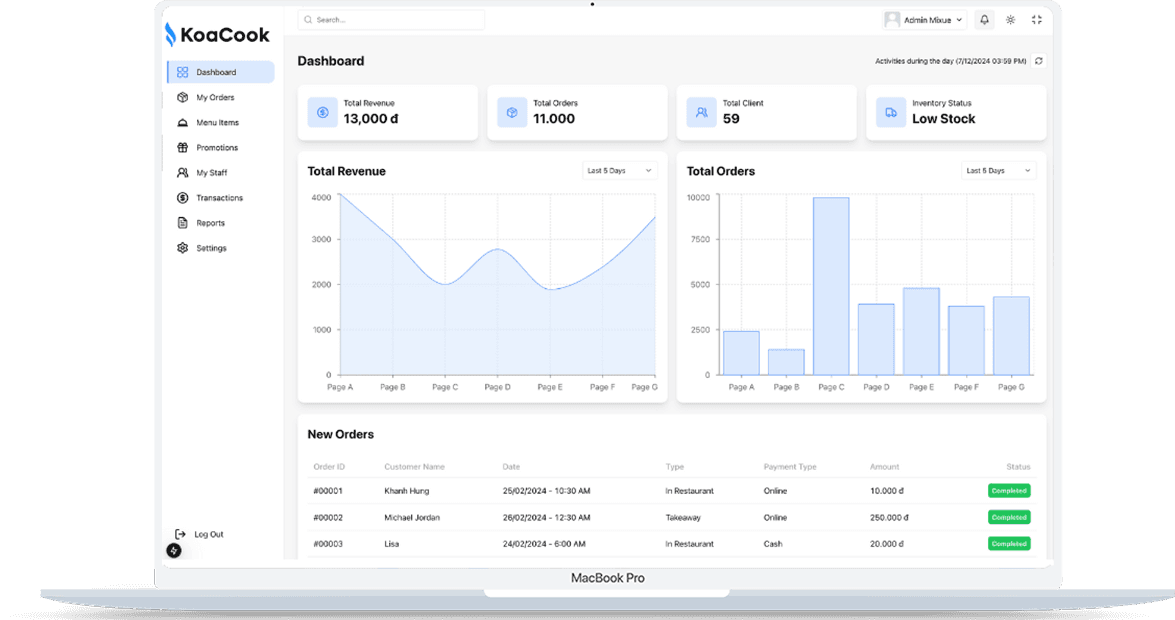Expand Total Revenue Last 5 Days dropdown

click(620, 171)
